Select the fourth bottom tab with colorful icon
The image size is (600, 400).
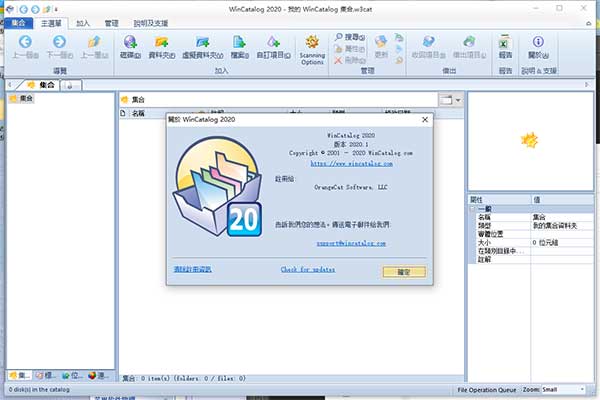pos(98,376)
